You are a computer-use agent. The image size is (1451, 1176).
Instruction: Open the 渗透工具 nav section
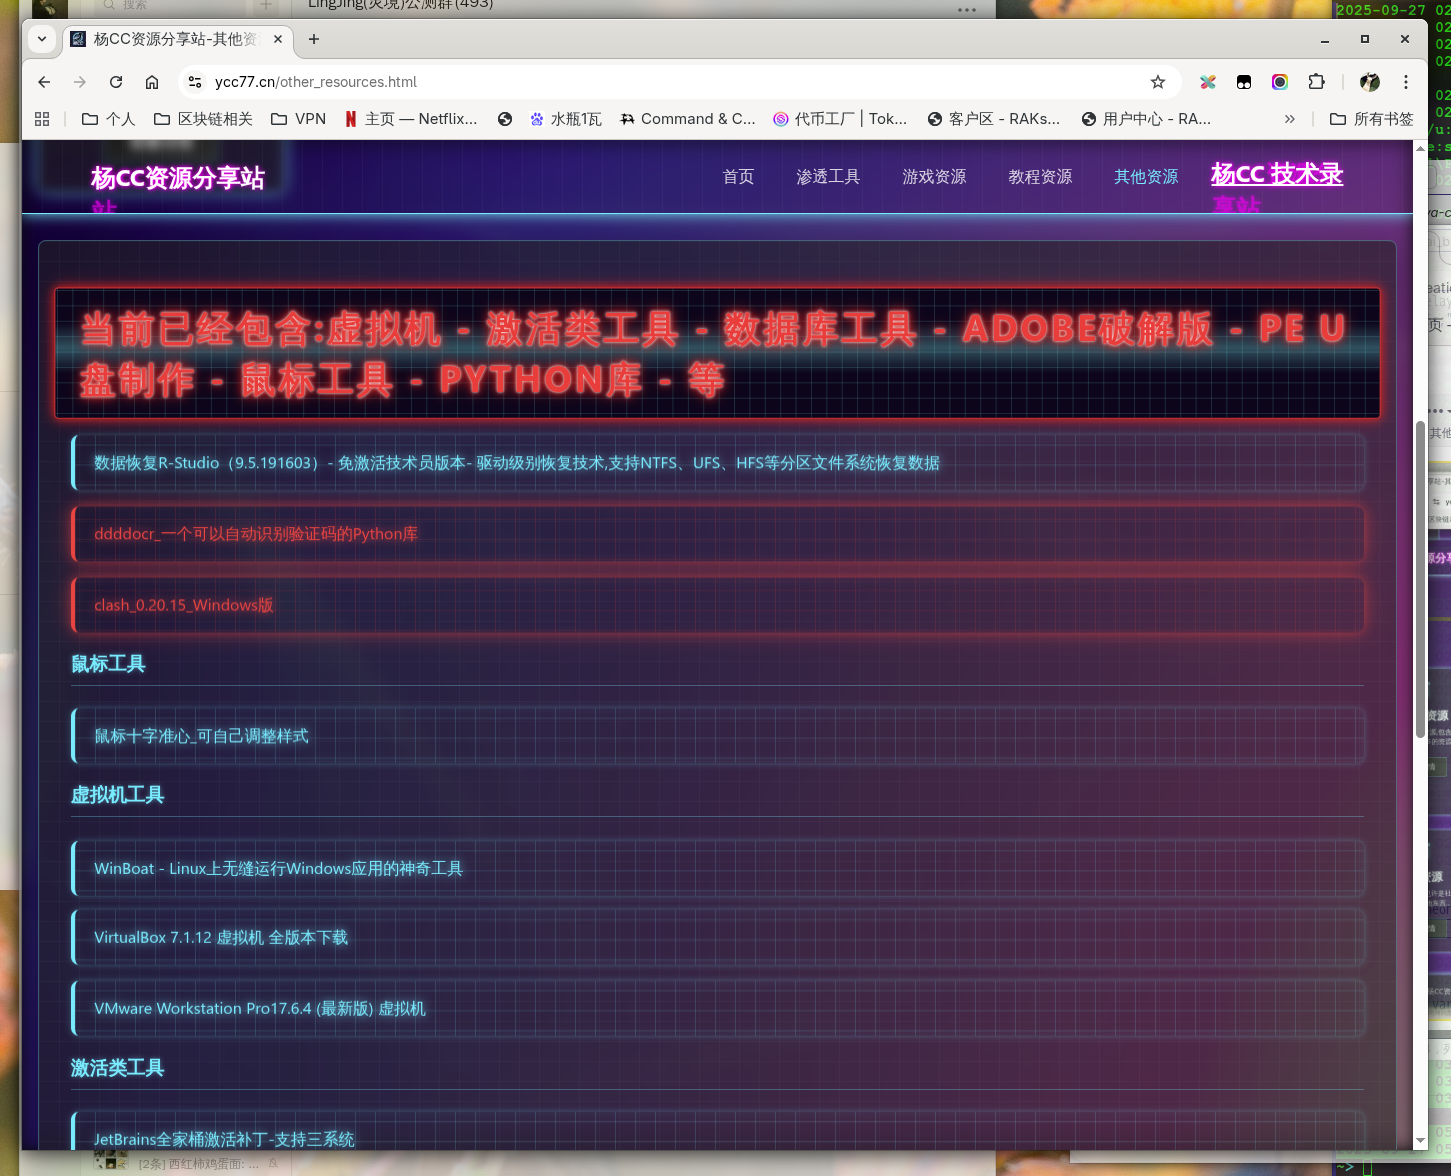(x=828, y=177)
